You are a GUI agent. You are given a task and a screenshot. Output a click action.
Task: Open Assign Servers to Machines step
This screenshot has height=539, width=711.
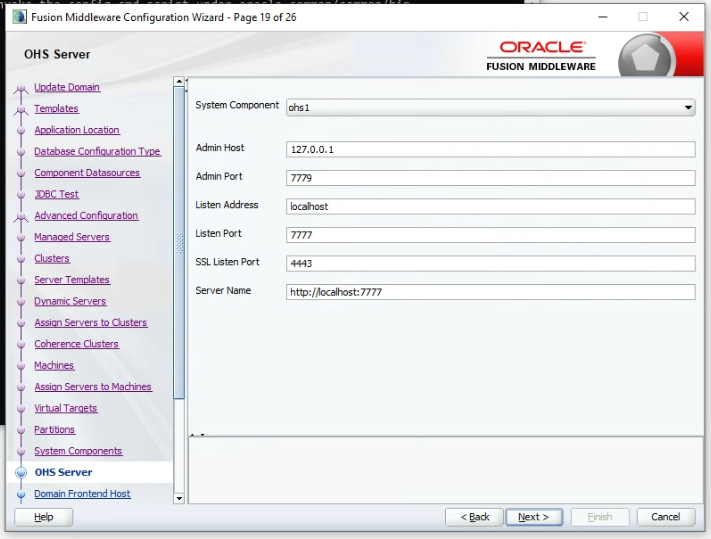pos(93,387)
